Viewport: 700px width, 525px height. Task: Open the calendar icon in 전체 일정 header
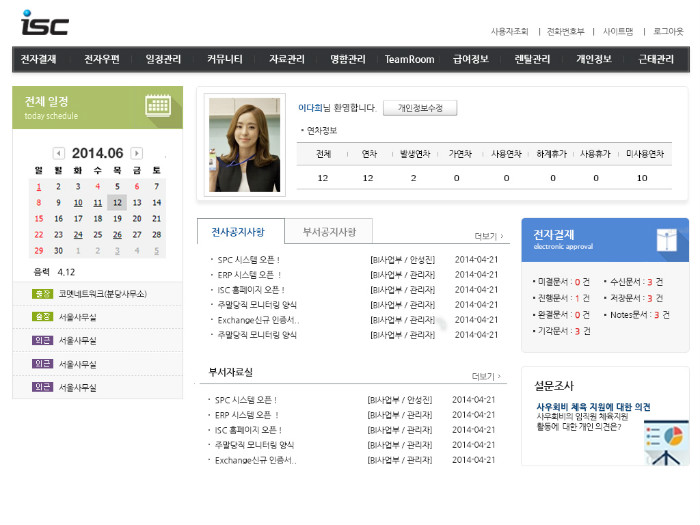pyautogui.click(x=157, y=106)
